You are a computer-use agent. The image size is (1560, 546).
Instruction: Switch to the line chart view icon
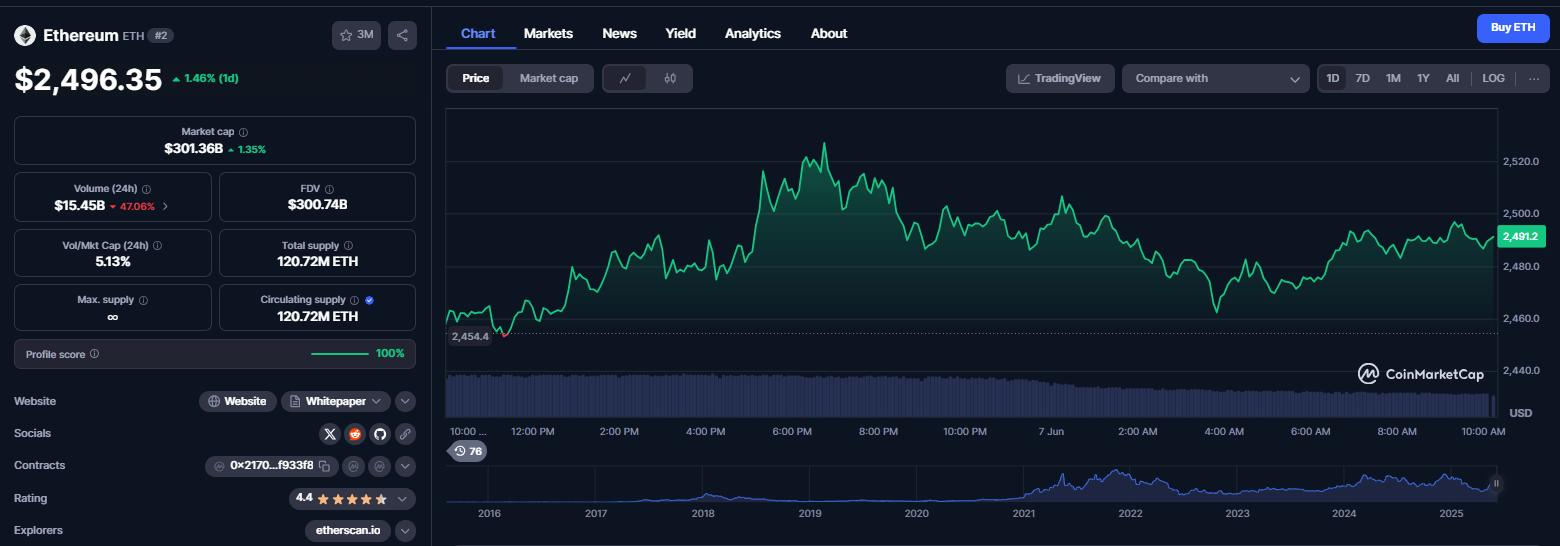(x=625, y=78)
